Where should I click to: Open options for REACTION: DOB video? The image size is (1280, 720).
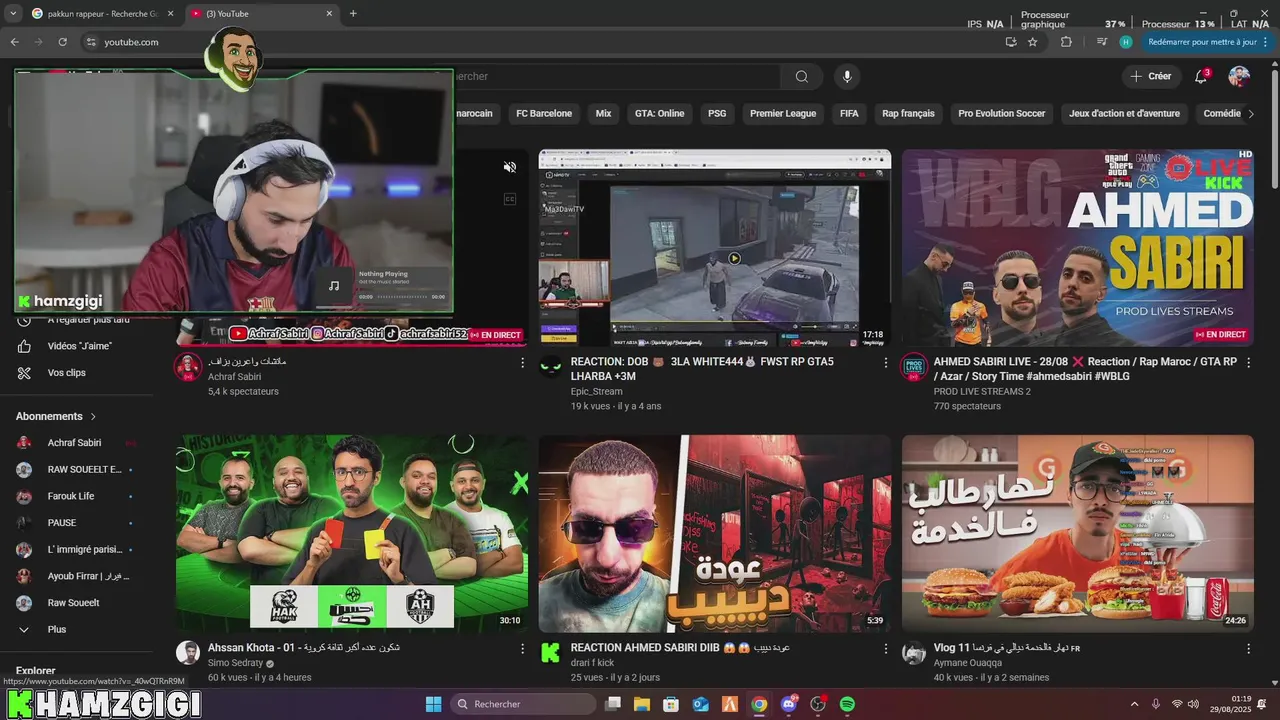[885, 363]
